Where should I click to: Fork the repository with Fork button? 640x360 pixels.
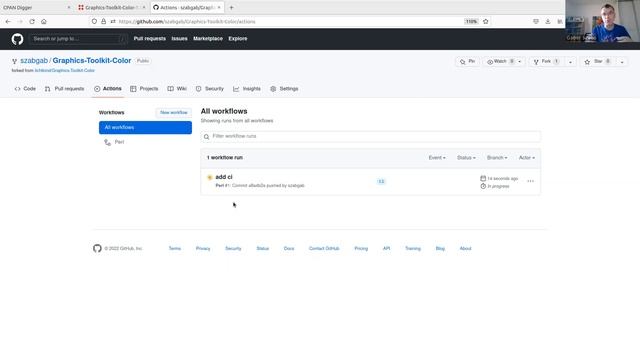[x=547, y=62]
